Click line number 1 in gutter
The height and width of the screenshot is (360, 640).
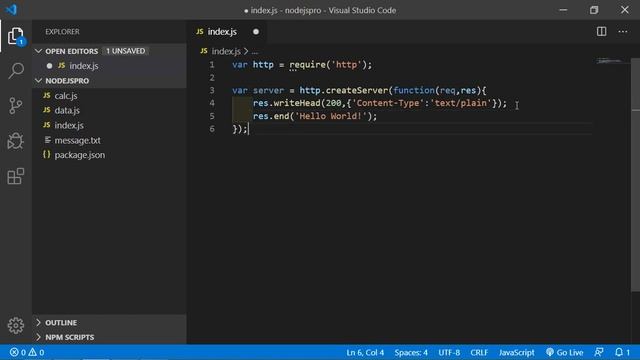tap(212, 64)
